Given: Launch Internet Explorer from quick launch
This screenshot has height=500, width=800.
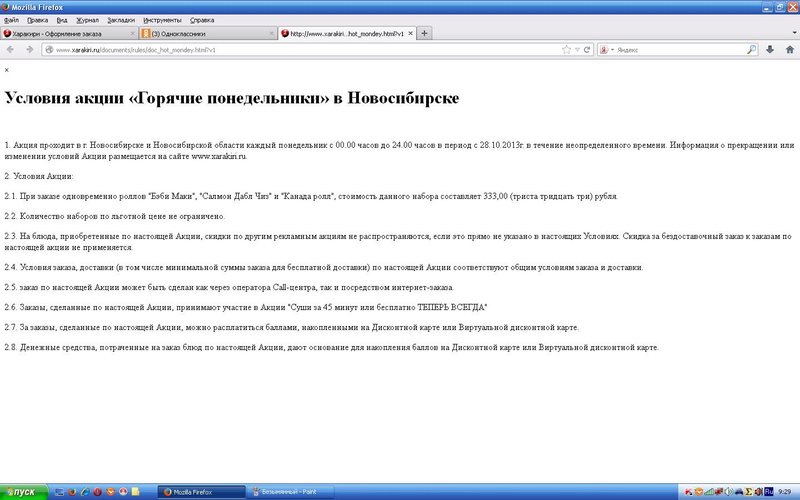Looking at the screenshot, I should click(x=85, y=492).
